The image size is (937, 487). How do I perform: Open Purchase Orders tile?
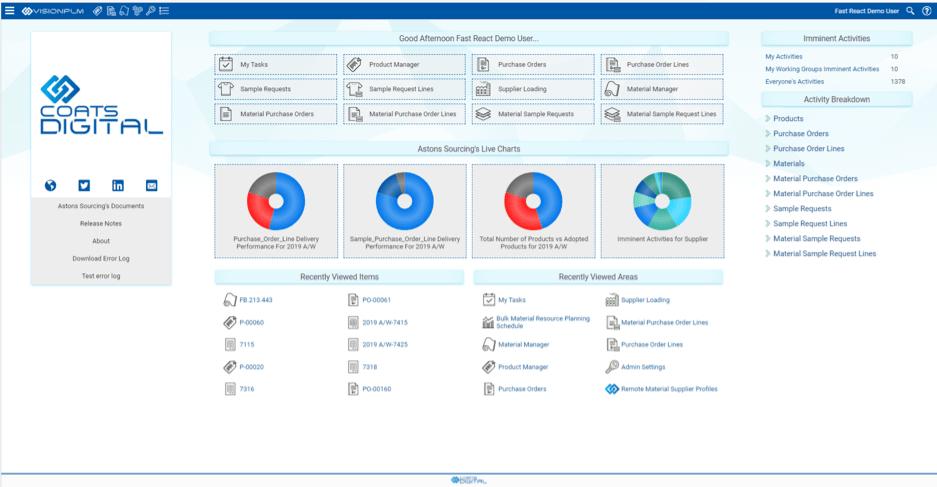point(534,65)
